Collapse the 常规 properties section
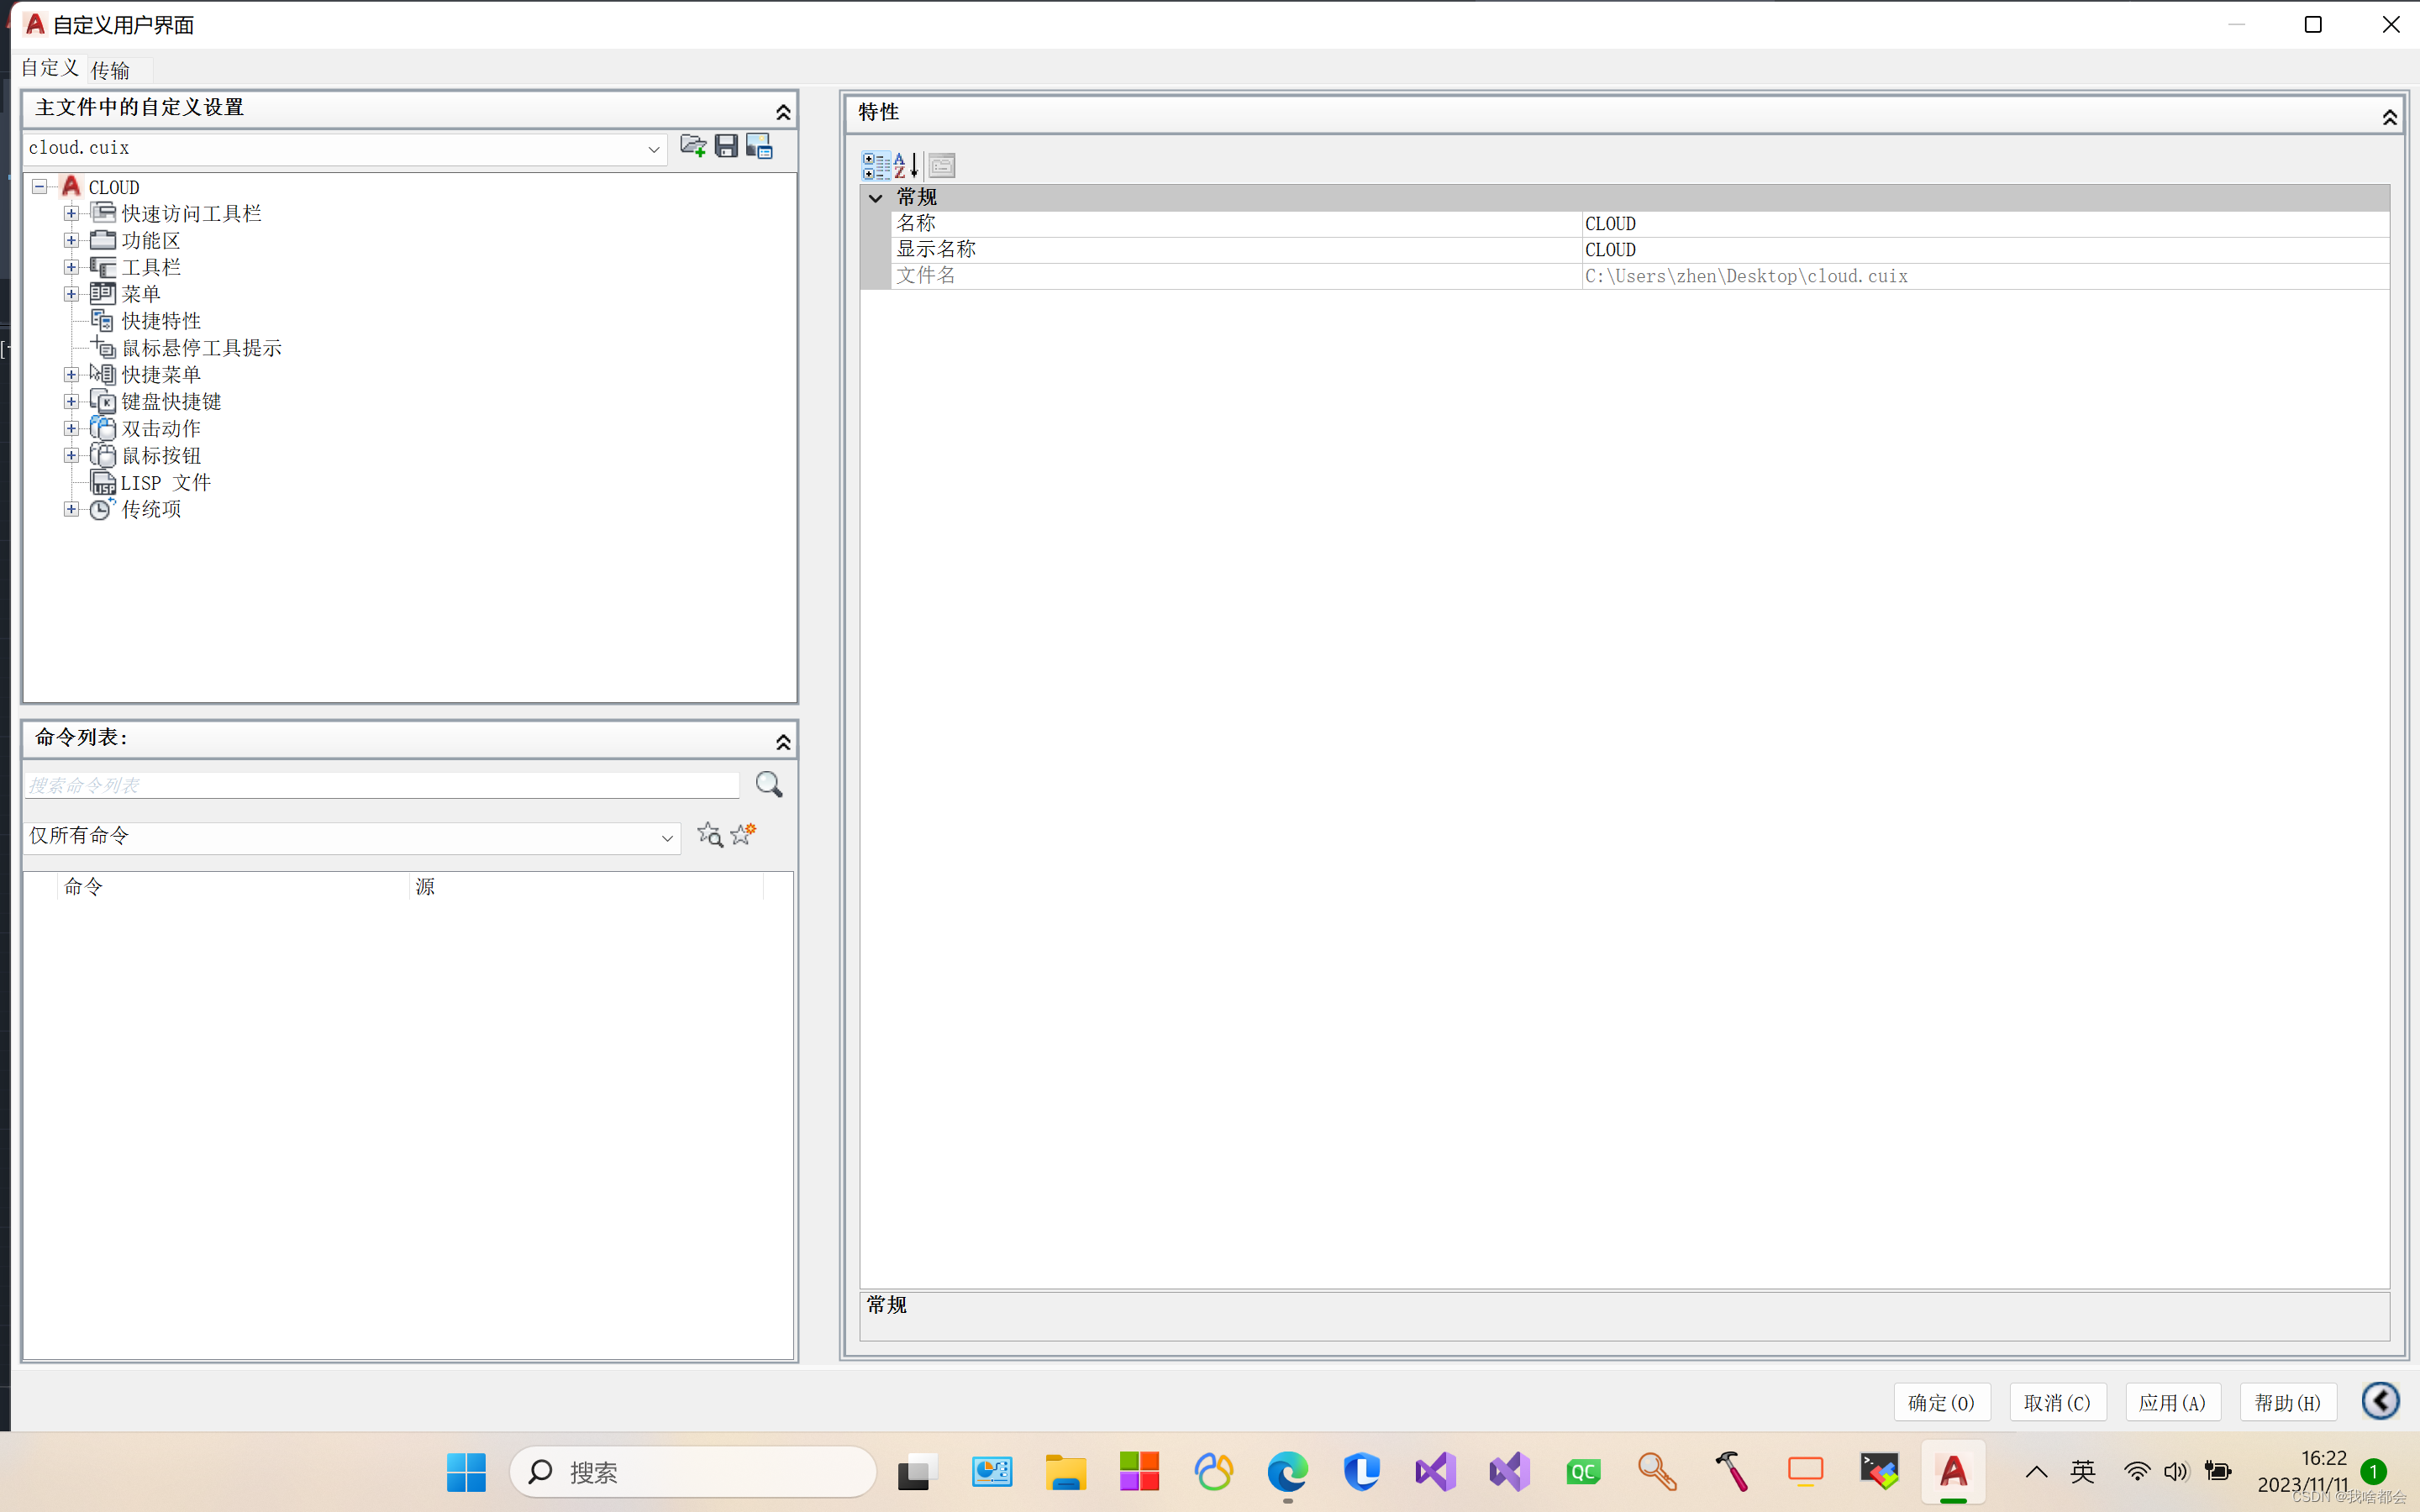Viewport: 2420px width, 1512px height. tap(875, 198)
